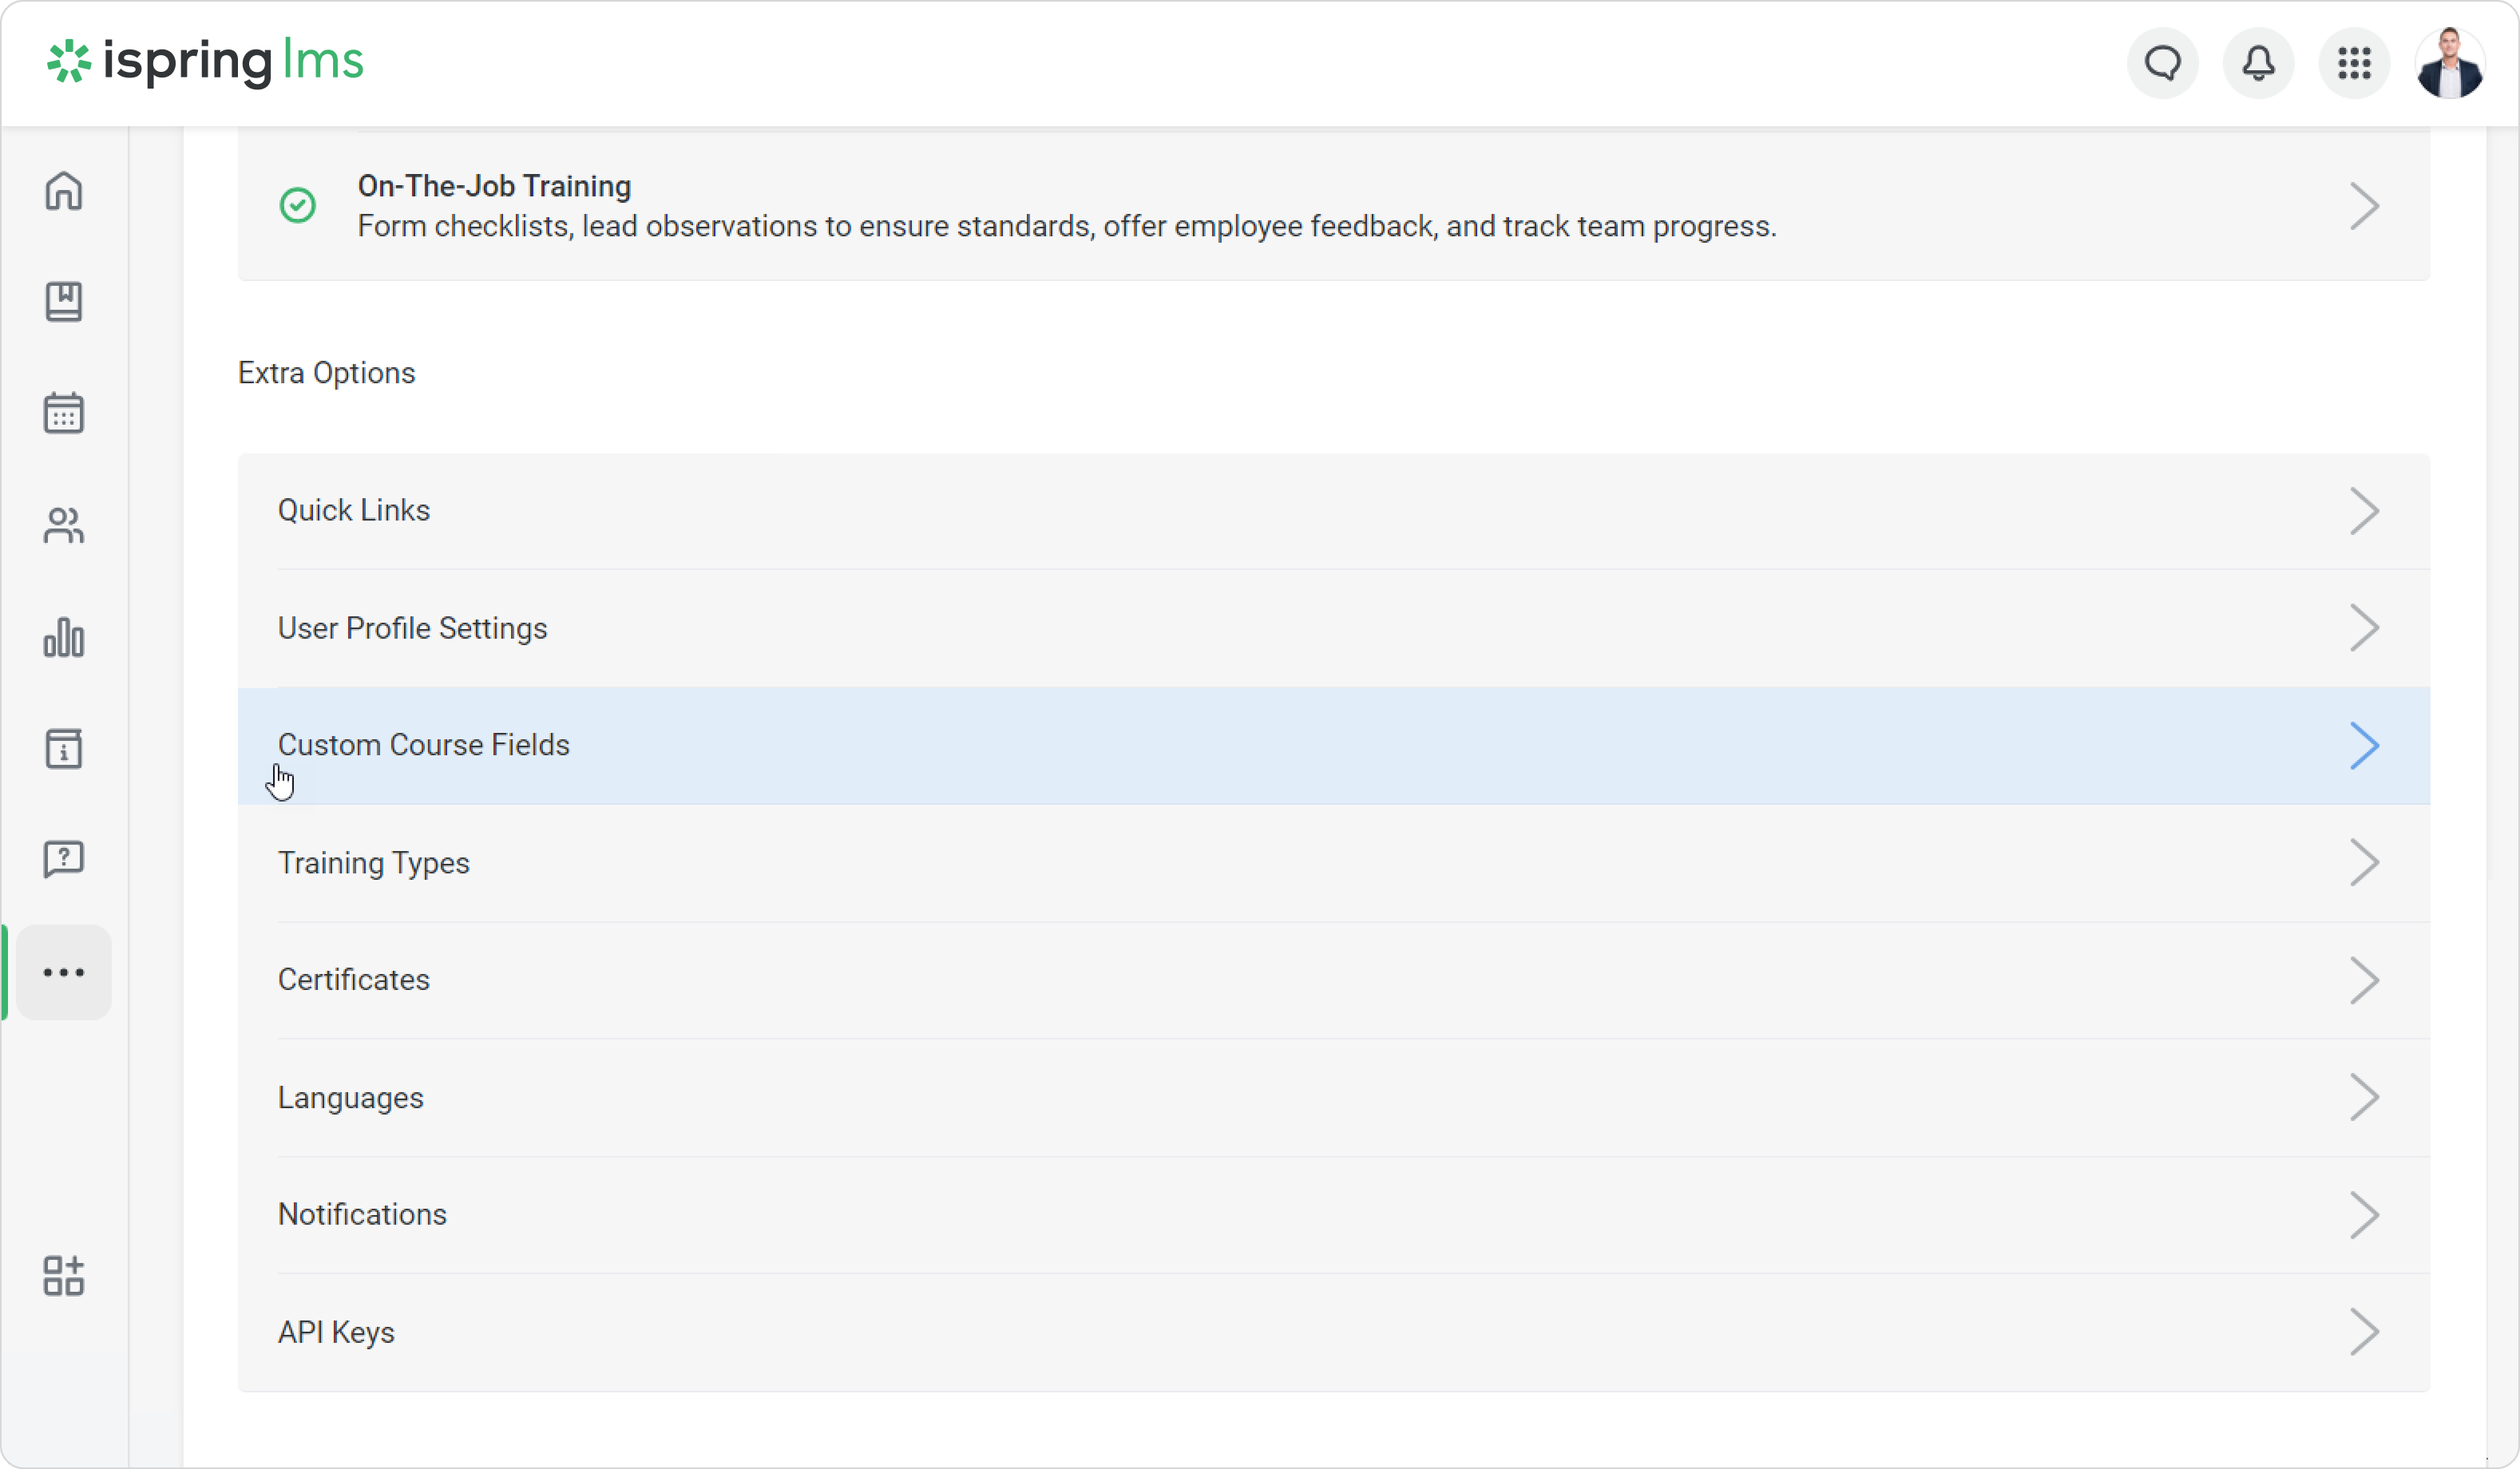Open the Notifications settings row
Screen dimensions: 2520x1469
pos(362,1214)
